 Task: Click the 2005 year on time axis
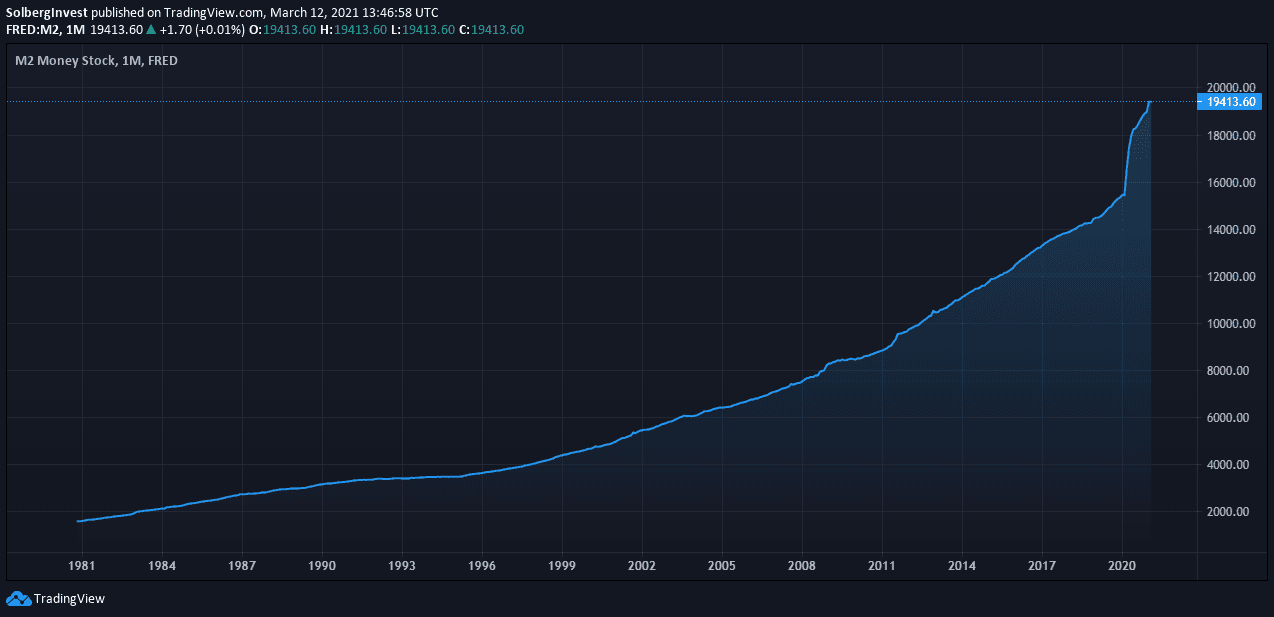click(722, 566)
